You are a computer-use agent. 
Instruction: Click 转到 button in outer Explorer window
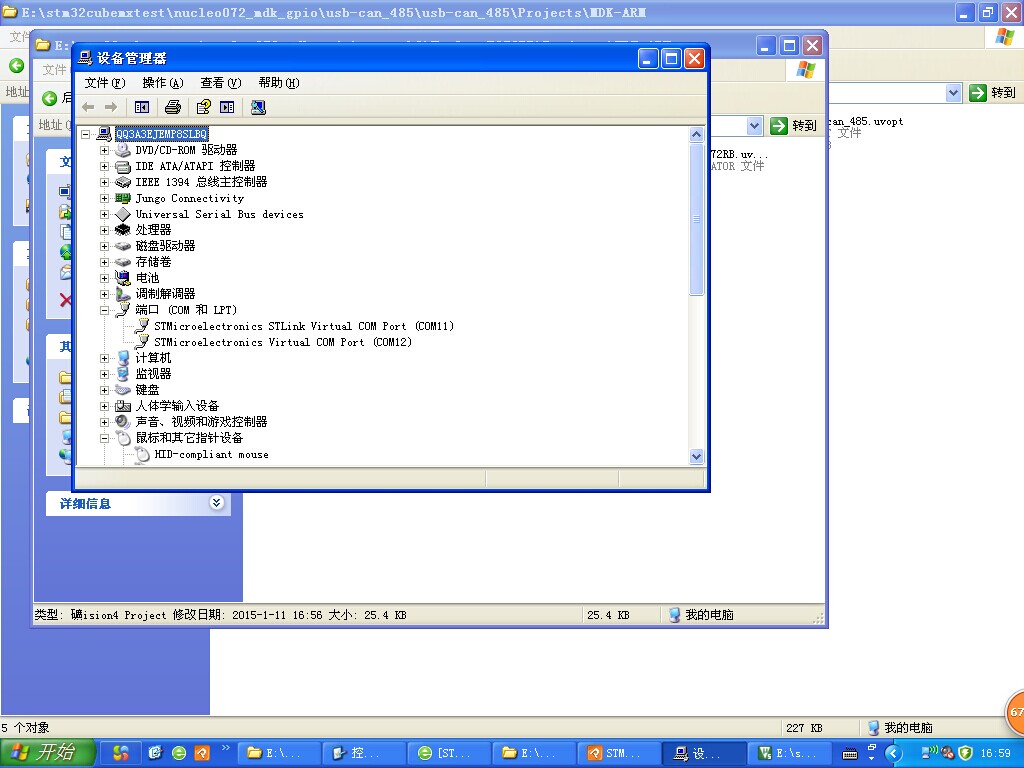(993, 93)
